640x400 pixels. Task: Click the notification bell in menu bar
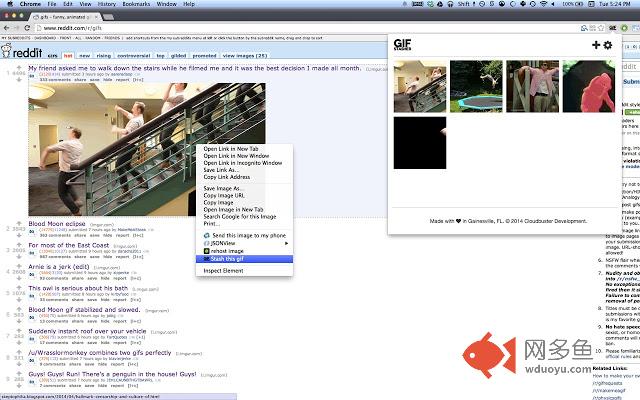405,4
